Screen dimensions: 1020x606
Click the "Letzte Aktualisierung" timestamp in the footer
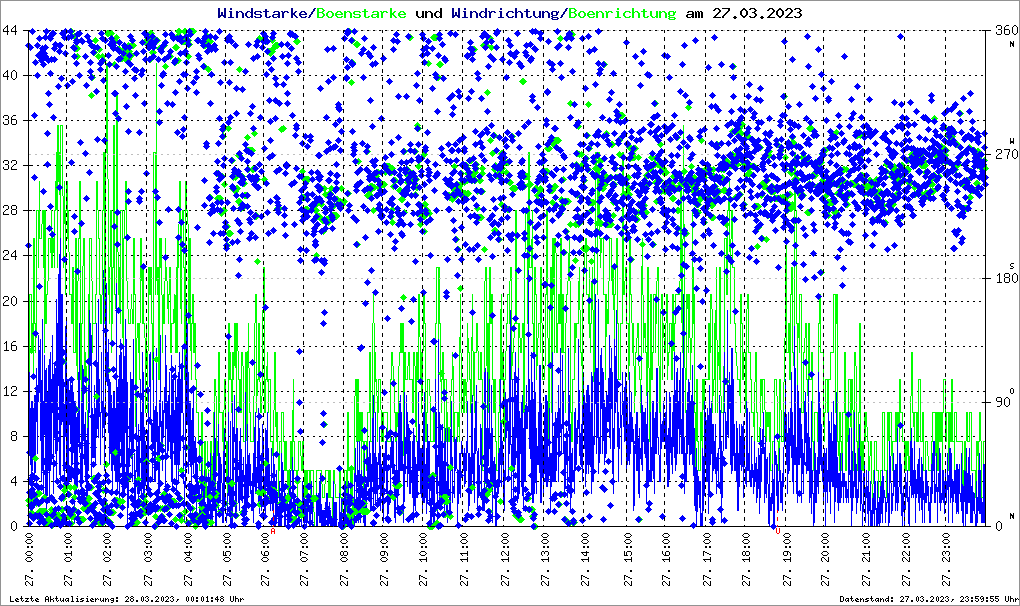125,599
